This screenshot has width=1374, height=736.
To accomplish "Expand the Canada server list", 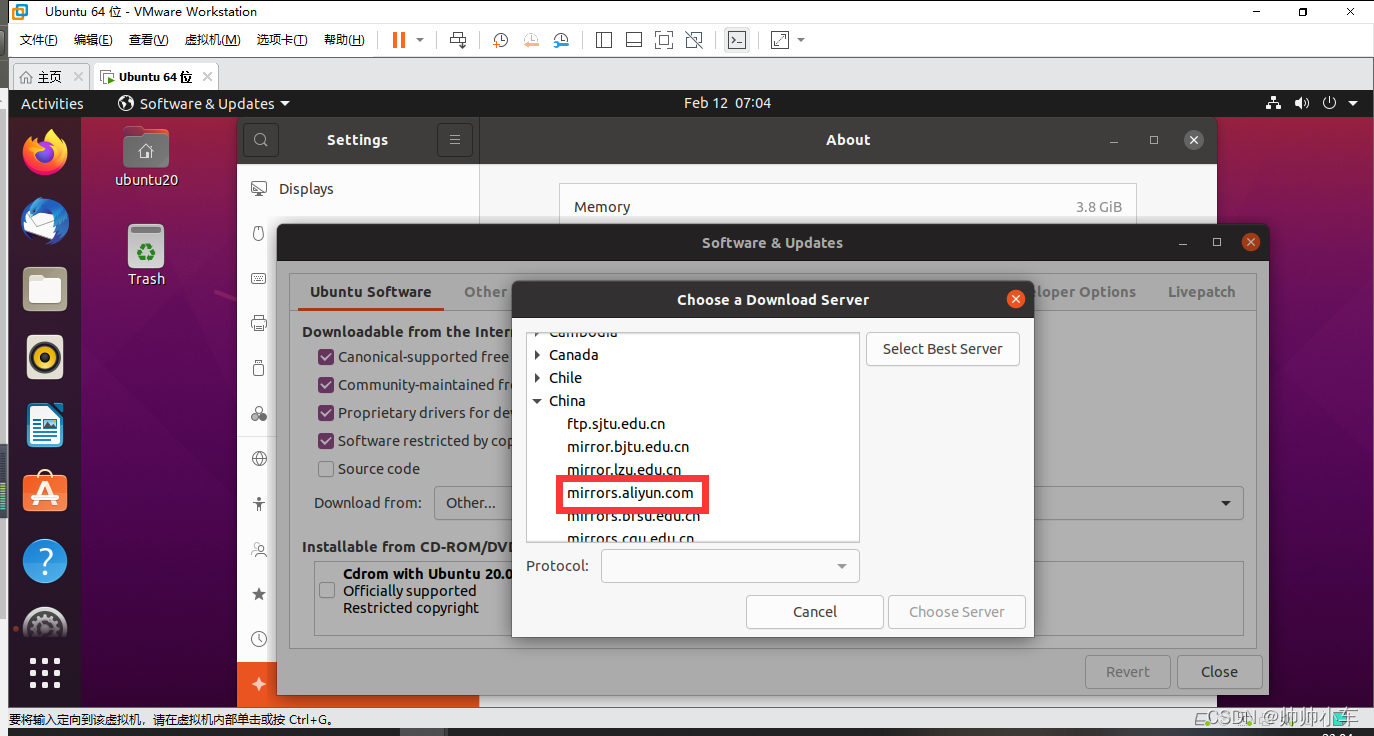I will click(x=537, y=355).
